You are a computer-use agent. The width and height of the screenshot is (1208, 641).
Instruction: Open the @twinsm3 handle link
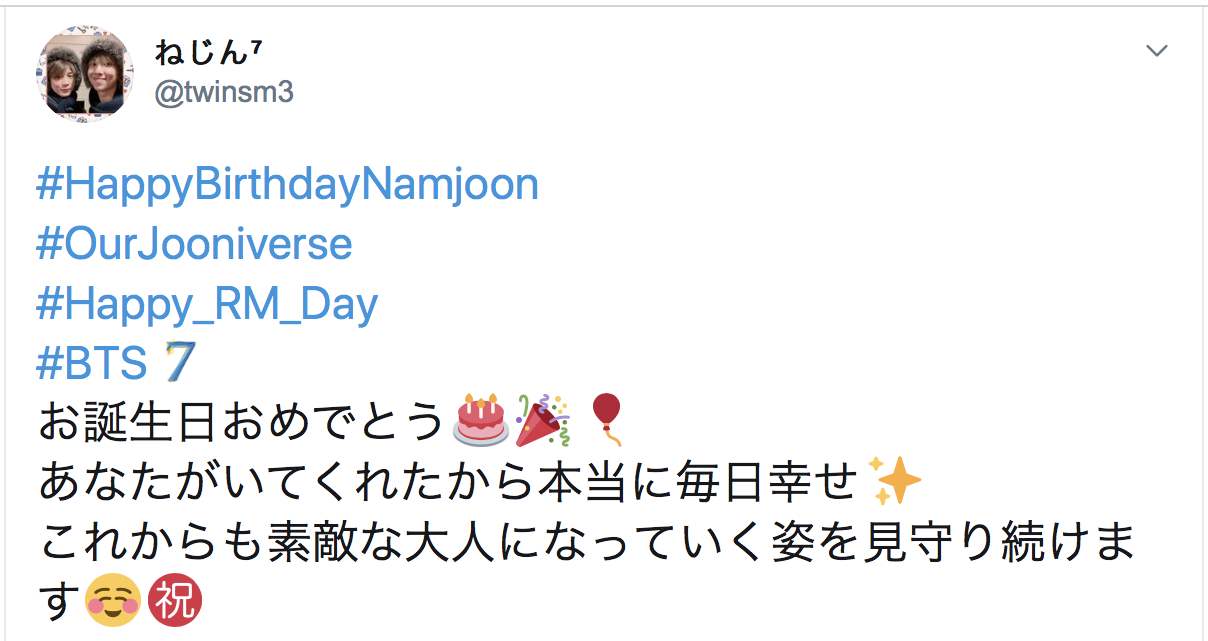tap(223, 93)
